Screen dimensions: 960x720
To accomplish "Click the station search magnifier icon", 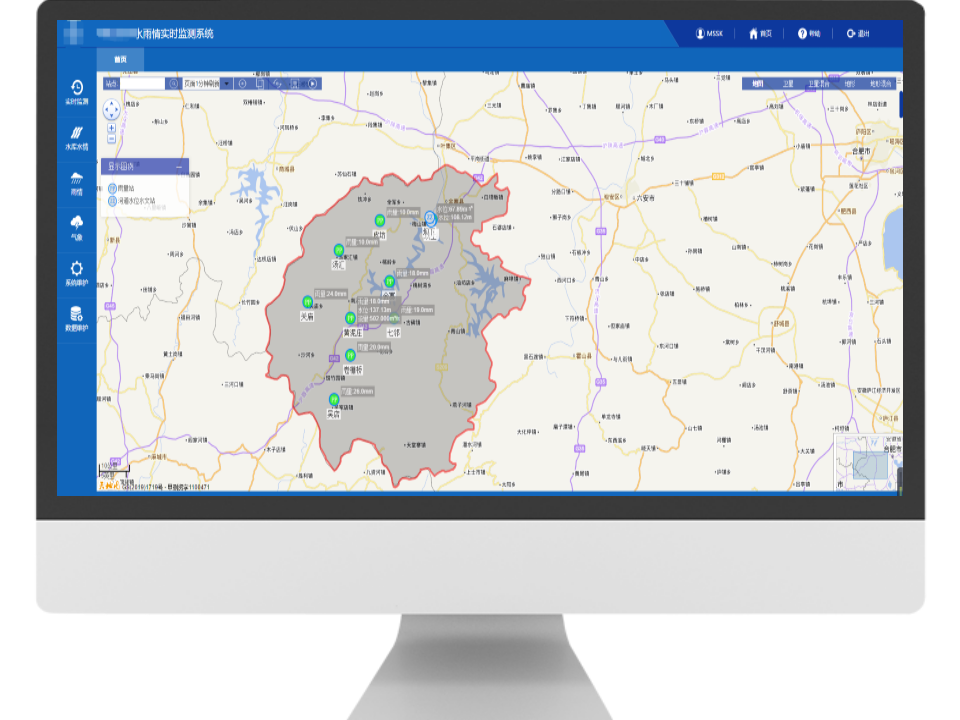I will coord(173,84).
